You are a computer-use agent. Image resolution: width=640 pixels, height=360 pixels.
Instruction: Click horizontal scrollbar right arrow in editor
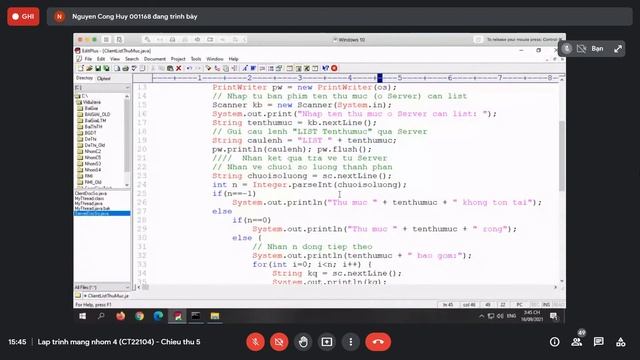(x=555, y=287)
